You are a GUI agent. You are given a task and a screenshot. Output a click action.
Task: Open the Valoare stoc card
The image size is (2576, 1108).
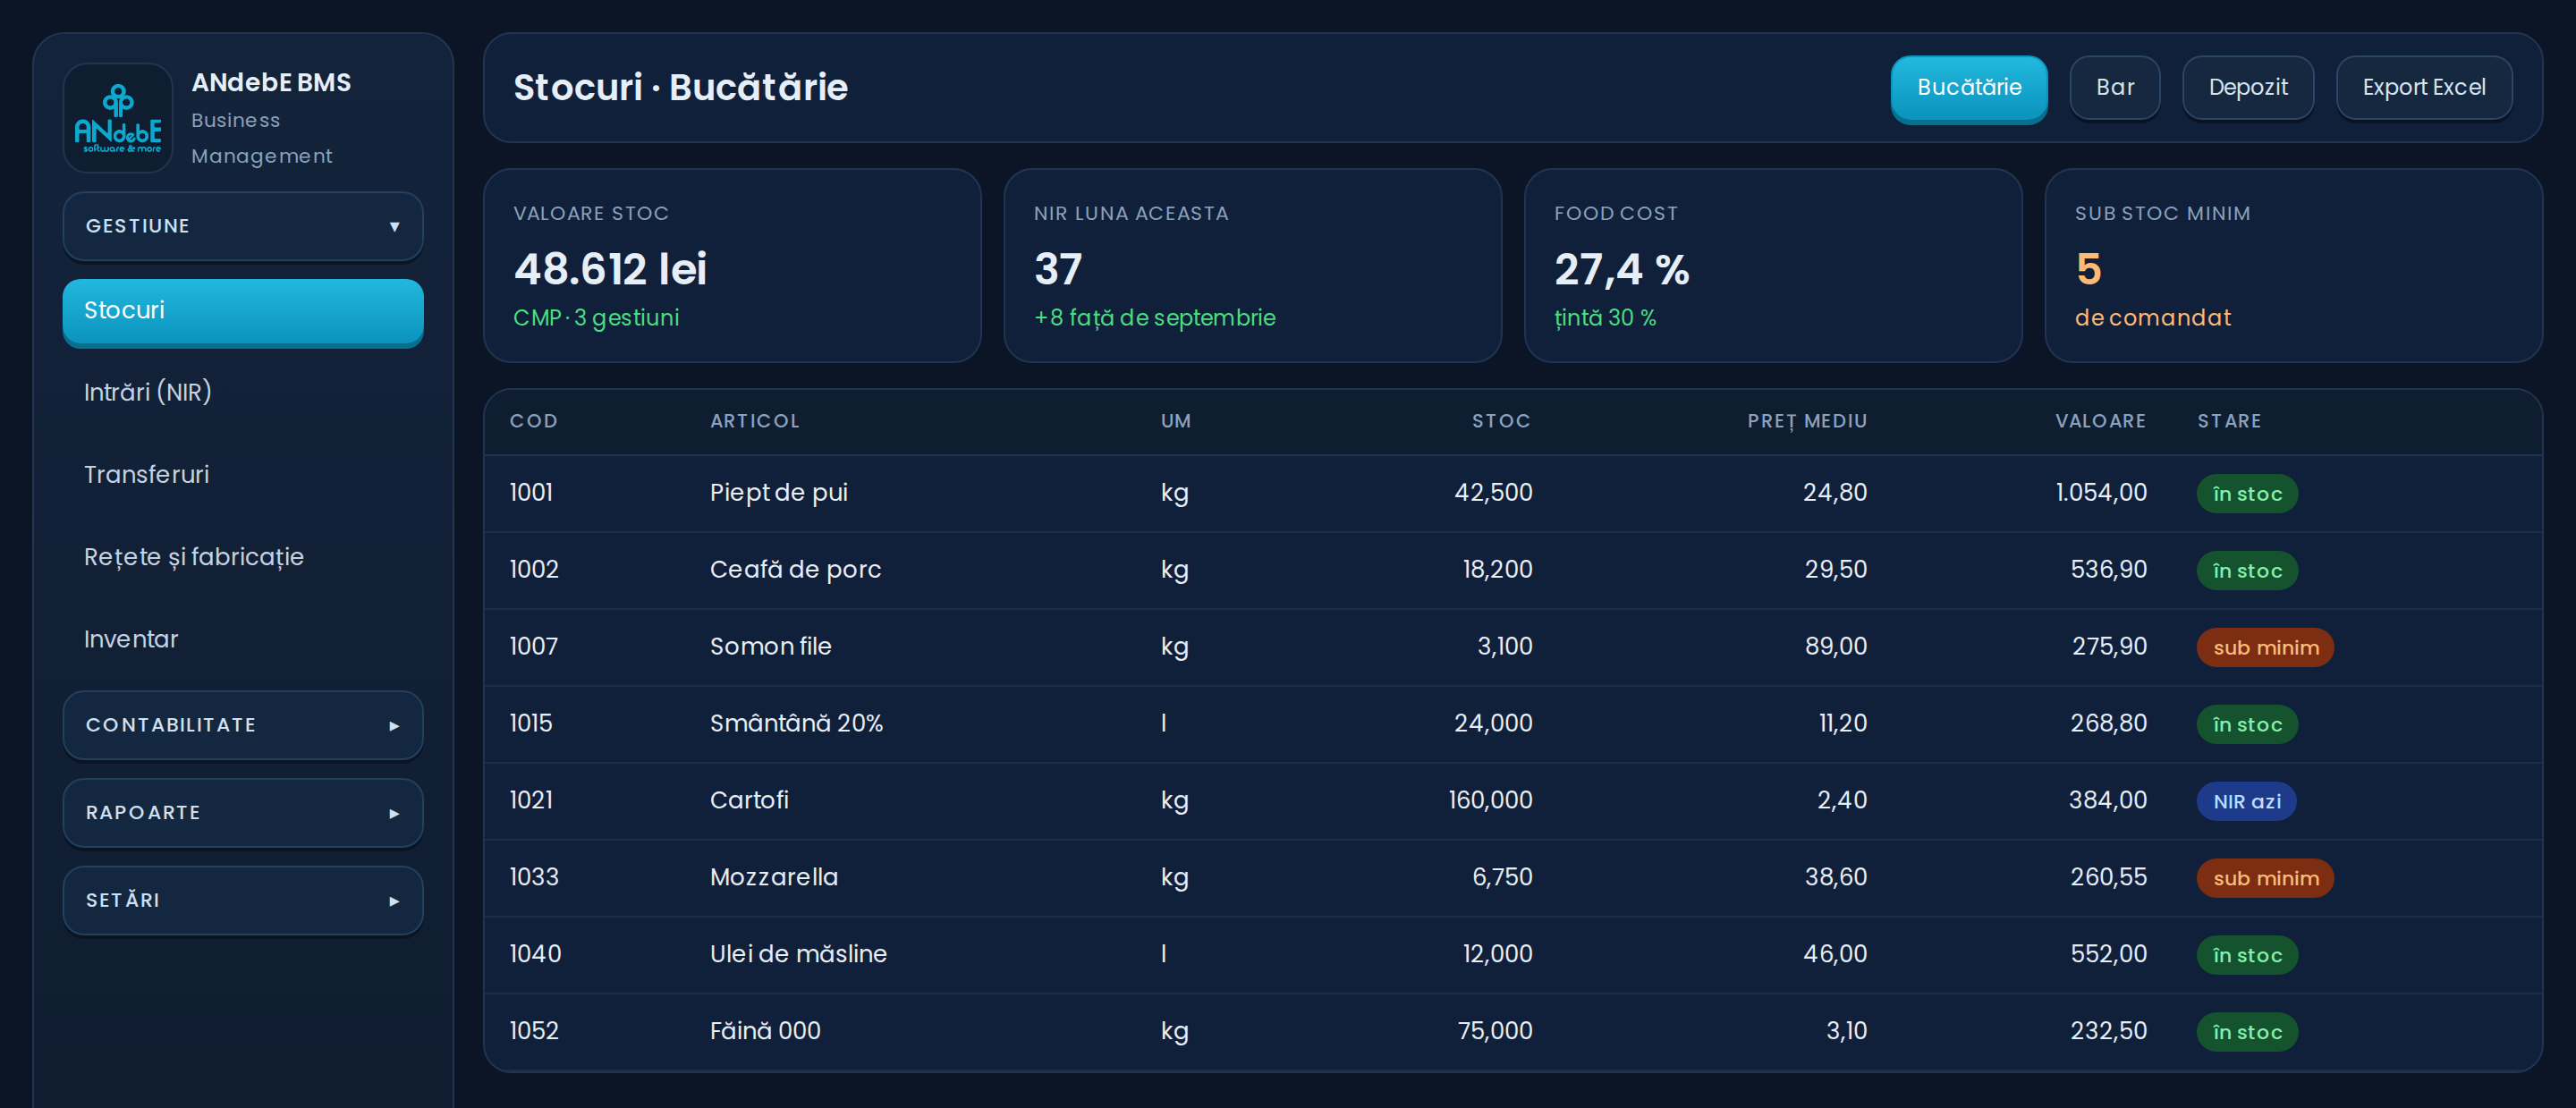[x=733, y=266]
